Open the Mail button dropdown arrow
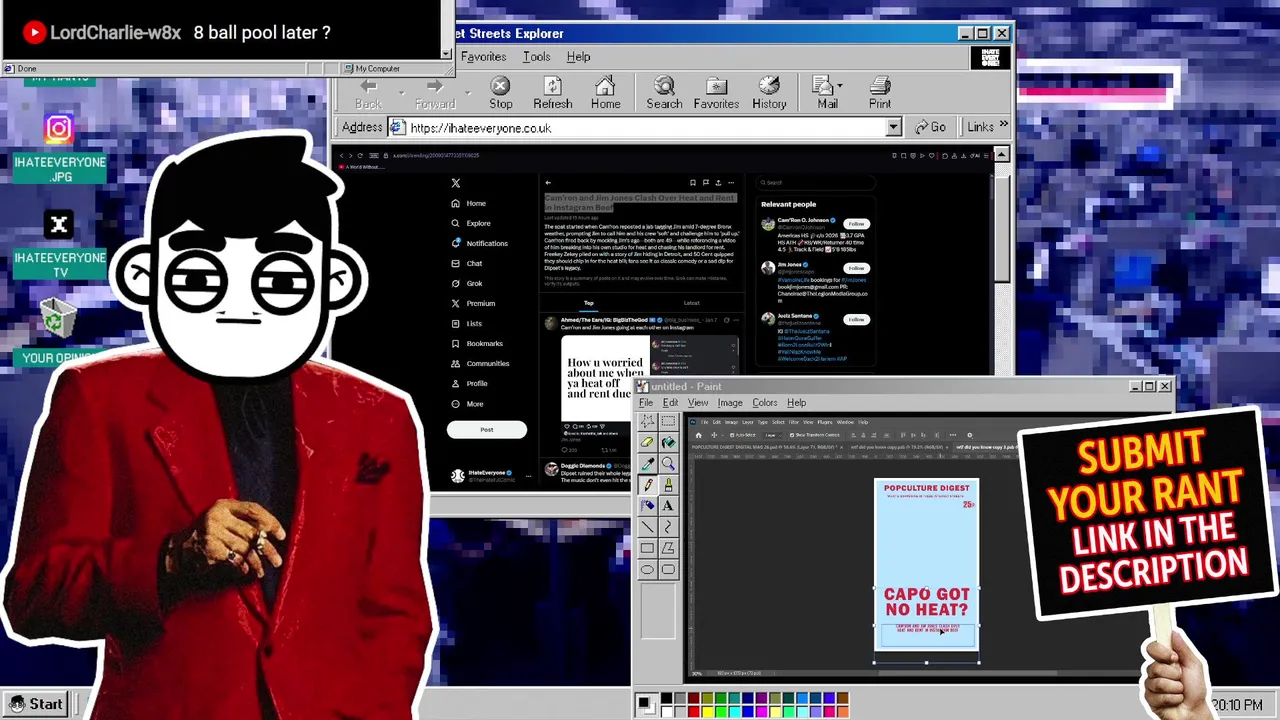 pyautogui.click(x=841, y=86)
